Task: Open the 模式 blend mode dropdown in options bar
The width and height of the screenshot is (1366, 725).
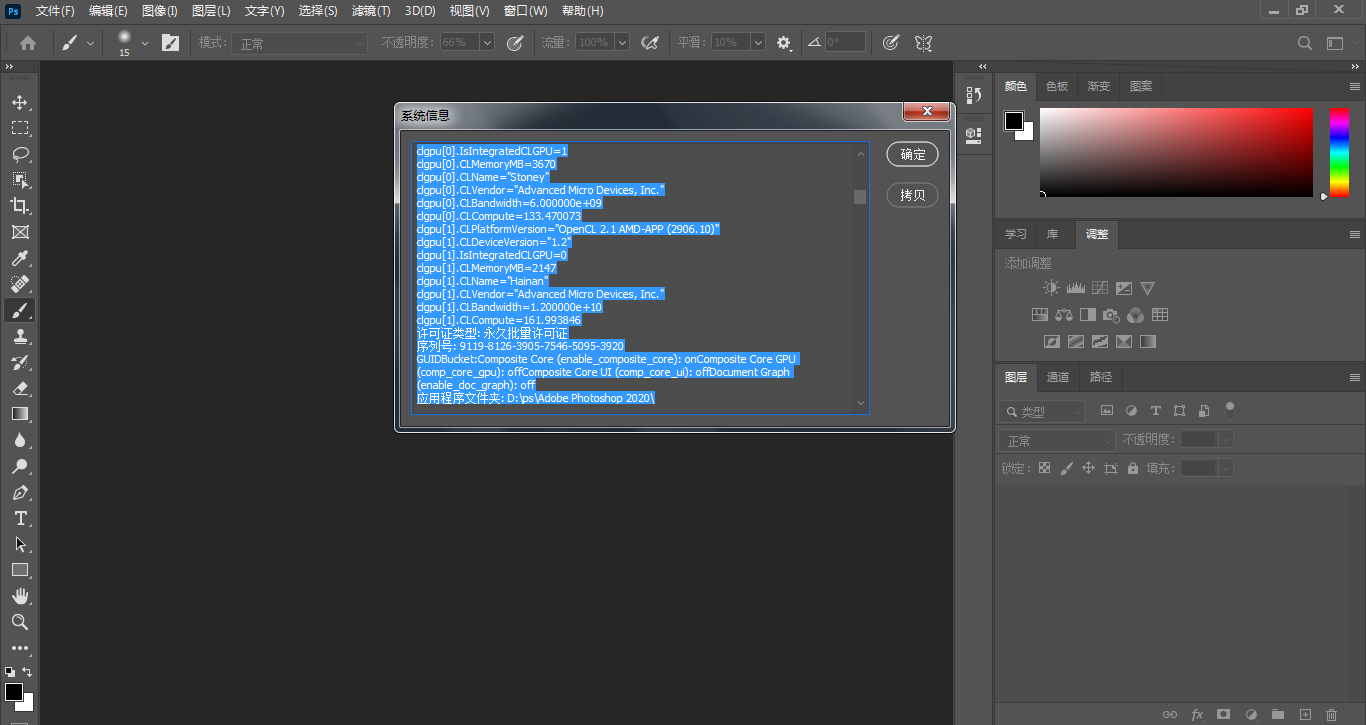Action: 300,43
